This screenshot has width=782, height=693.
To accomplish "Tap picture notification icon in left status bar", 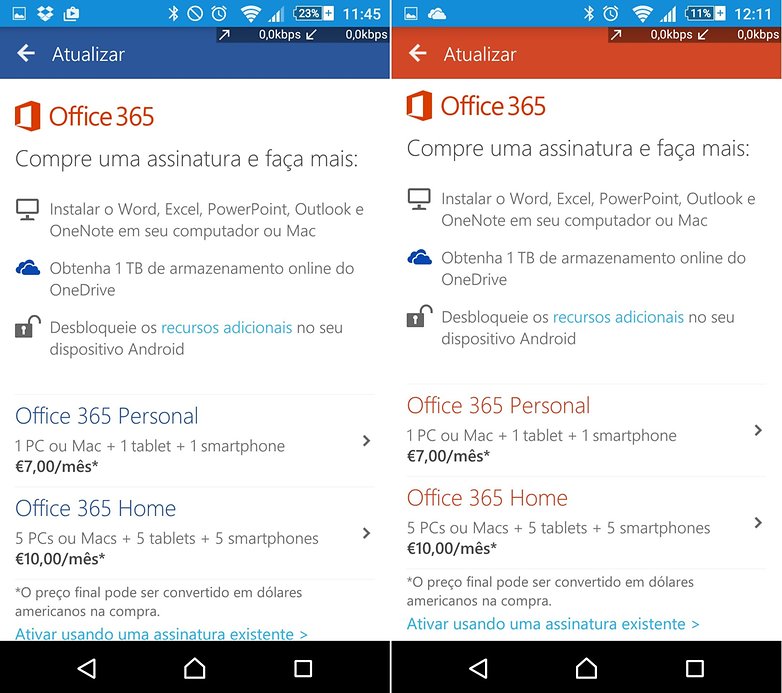I will tap(19, 13).
